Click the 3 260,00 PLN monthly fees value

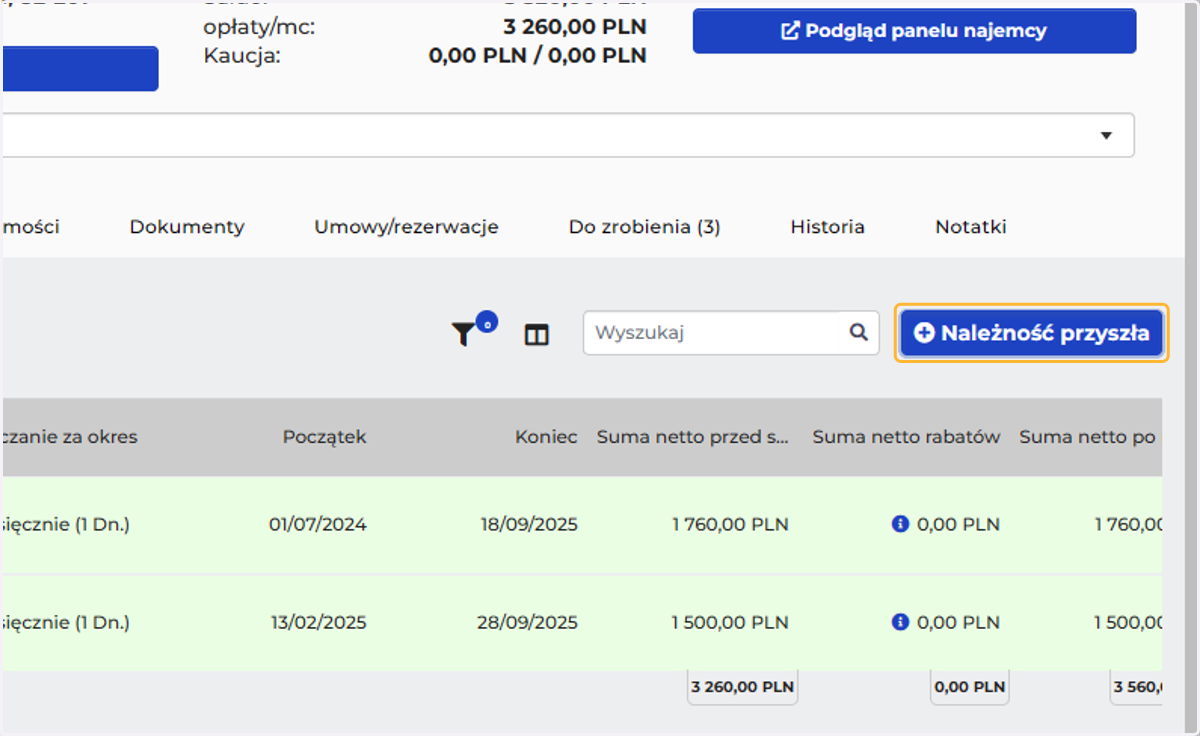pyautogui.click(x=574, y=27)
